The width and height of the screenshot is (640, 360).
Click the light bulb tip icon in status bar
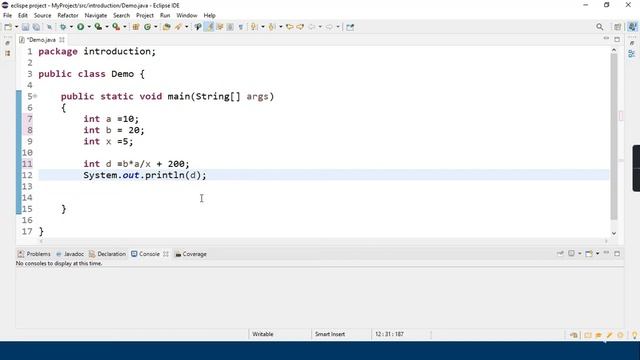click(x=634, y=335)
